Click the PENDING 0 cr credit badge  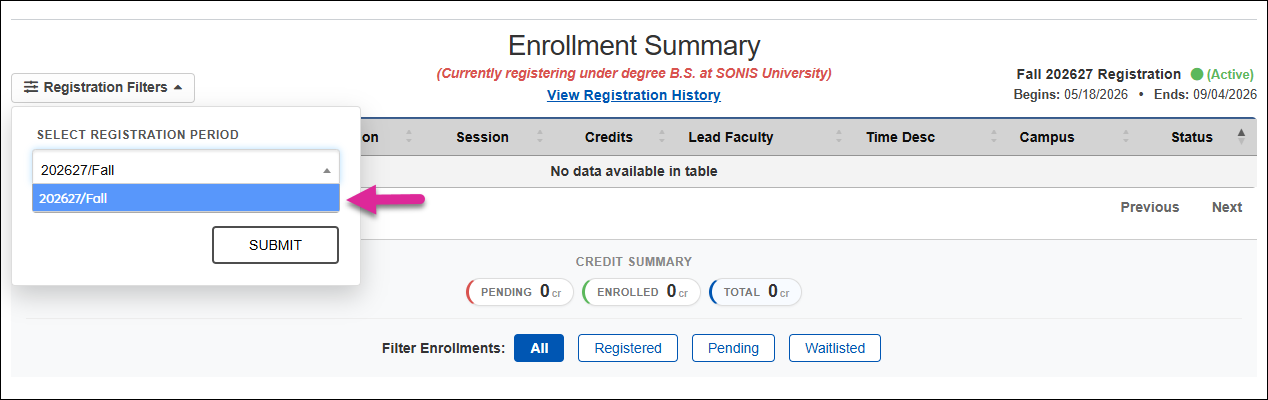pos(520,292)
